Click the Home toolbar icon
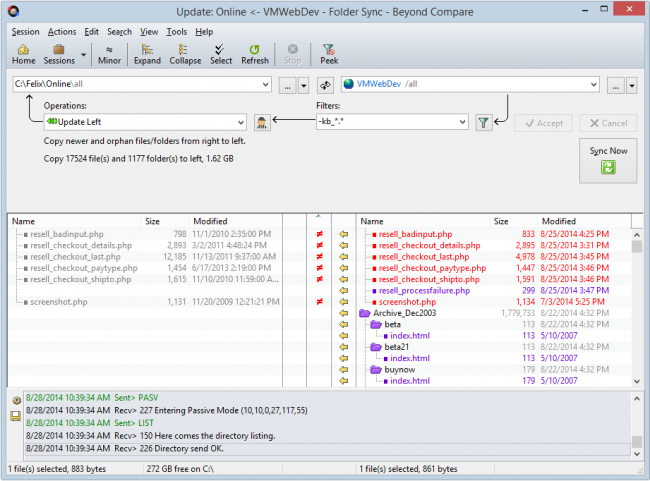Viewport: 650px width, 481px height. pos(24,53)
